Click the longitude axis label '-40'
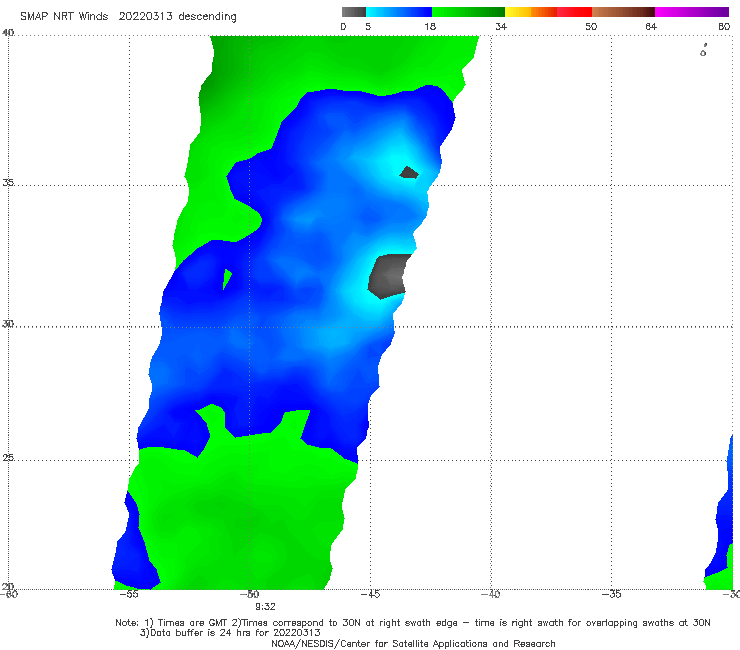 point(490,594)
